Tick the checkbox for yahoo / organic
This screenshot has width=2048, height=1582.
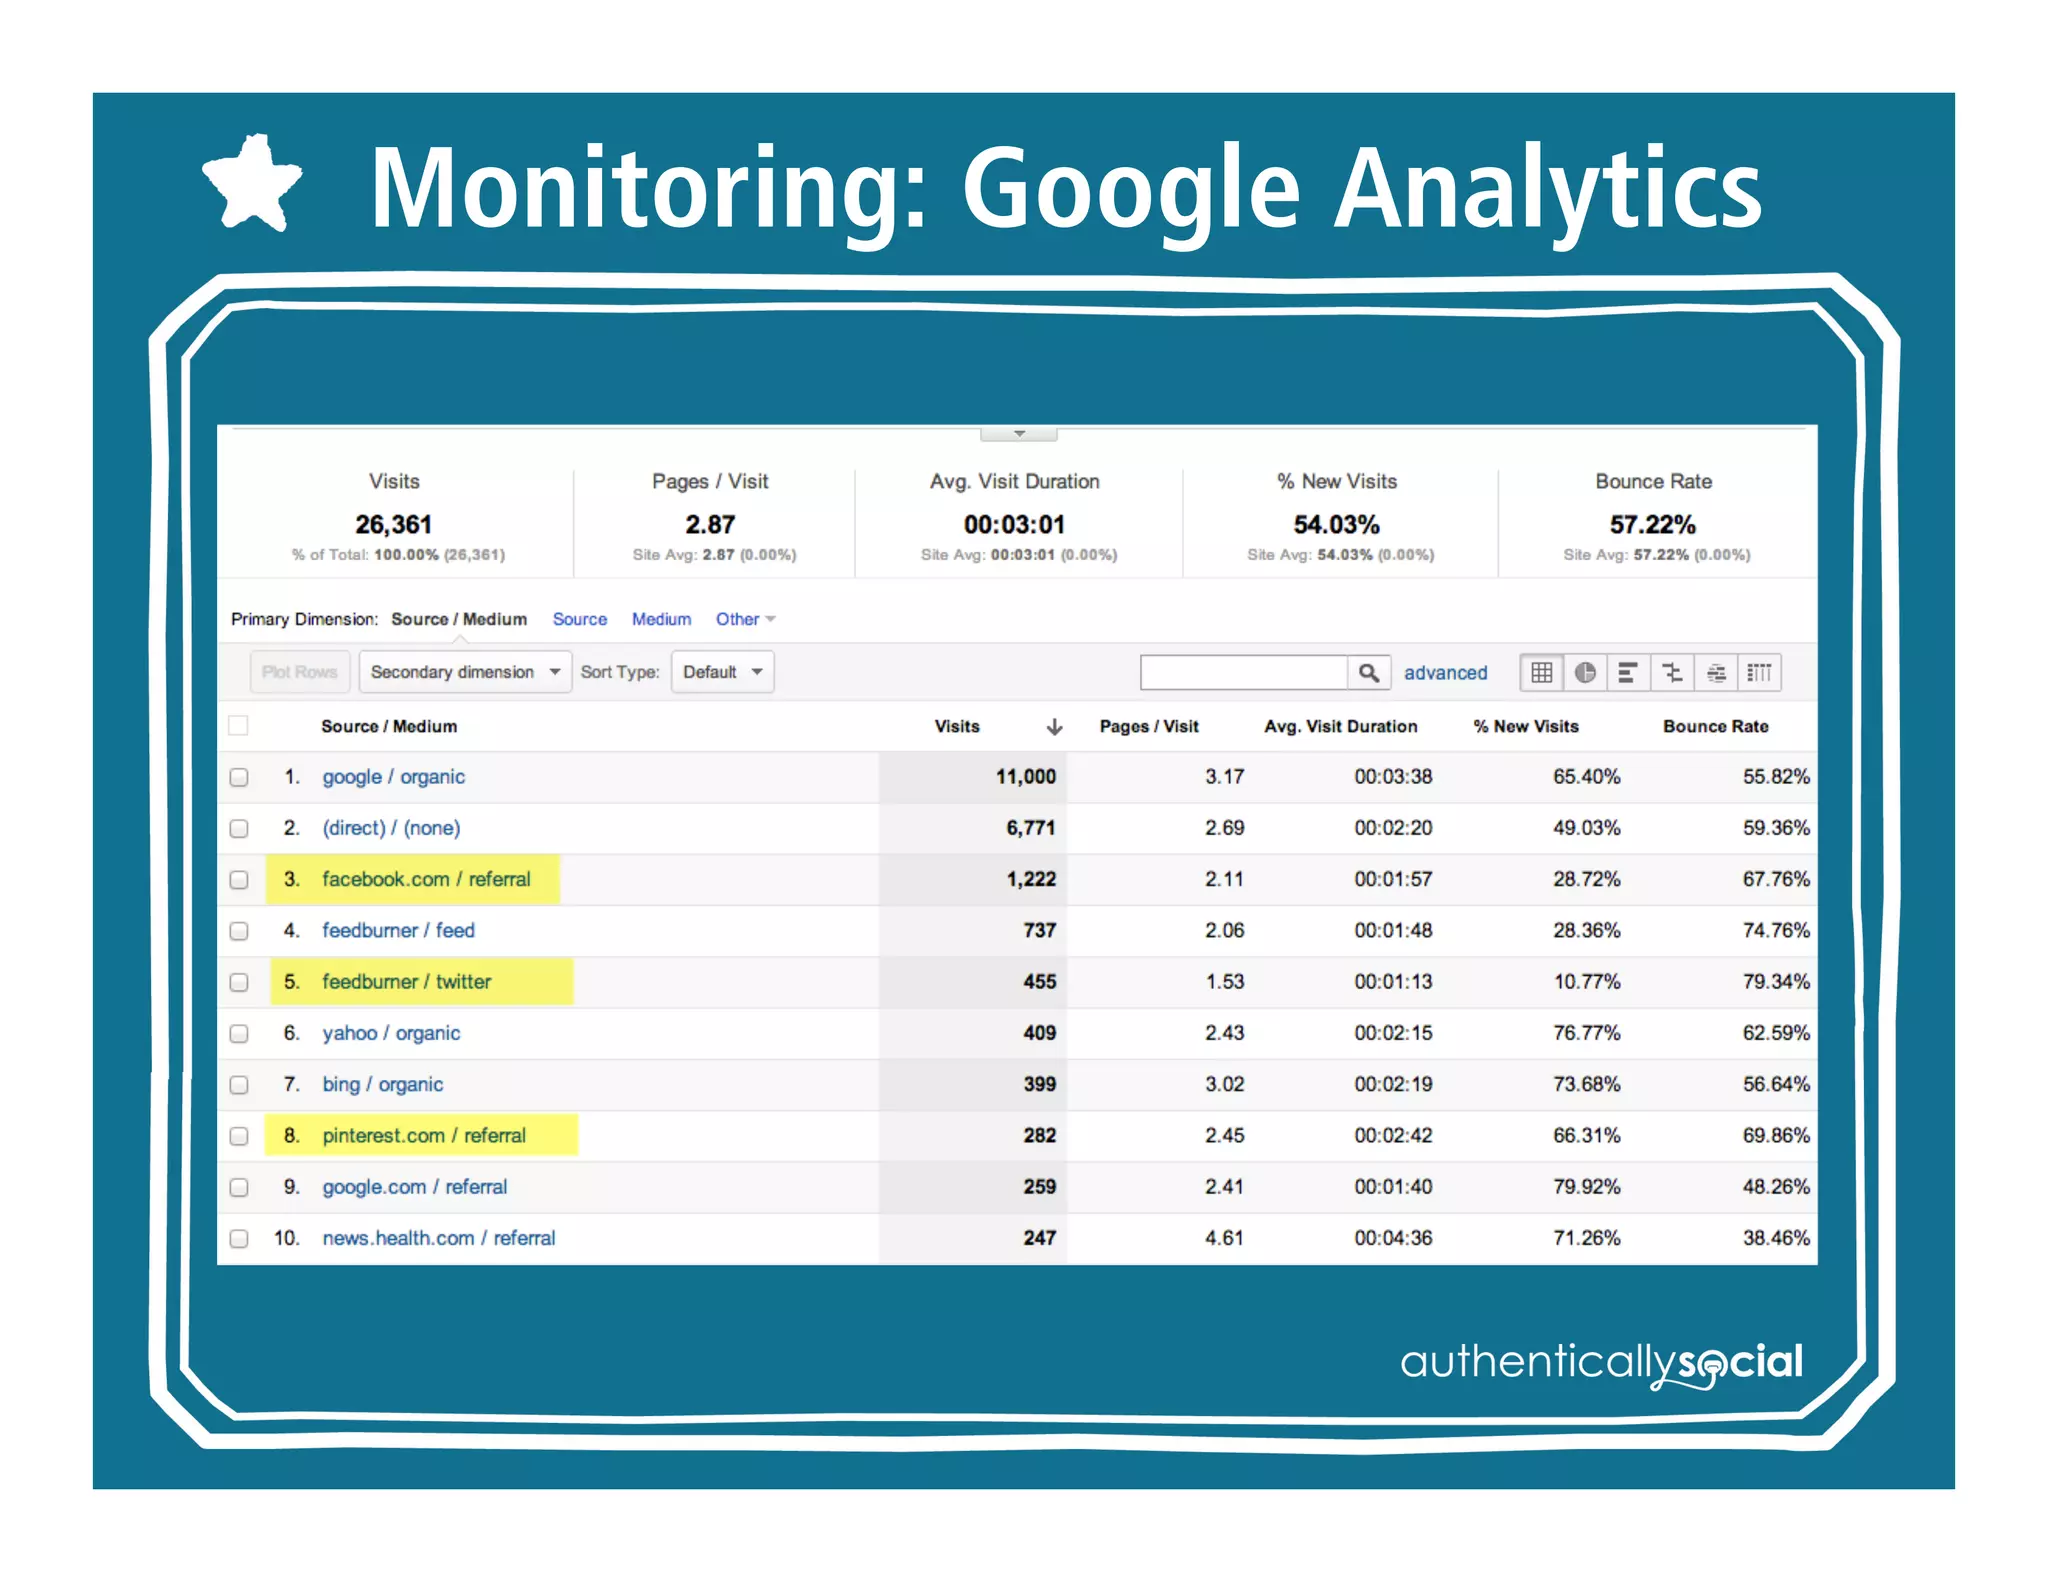[239, 1033]
